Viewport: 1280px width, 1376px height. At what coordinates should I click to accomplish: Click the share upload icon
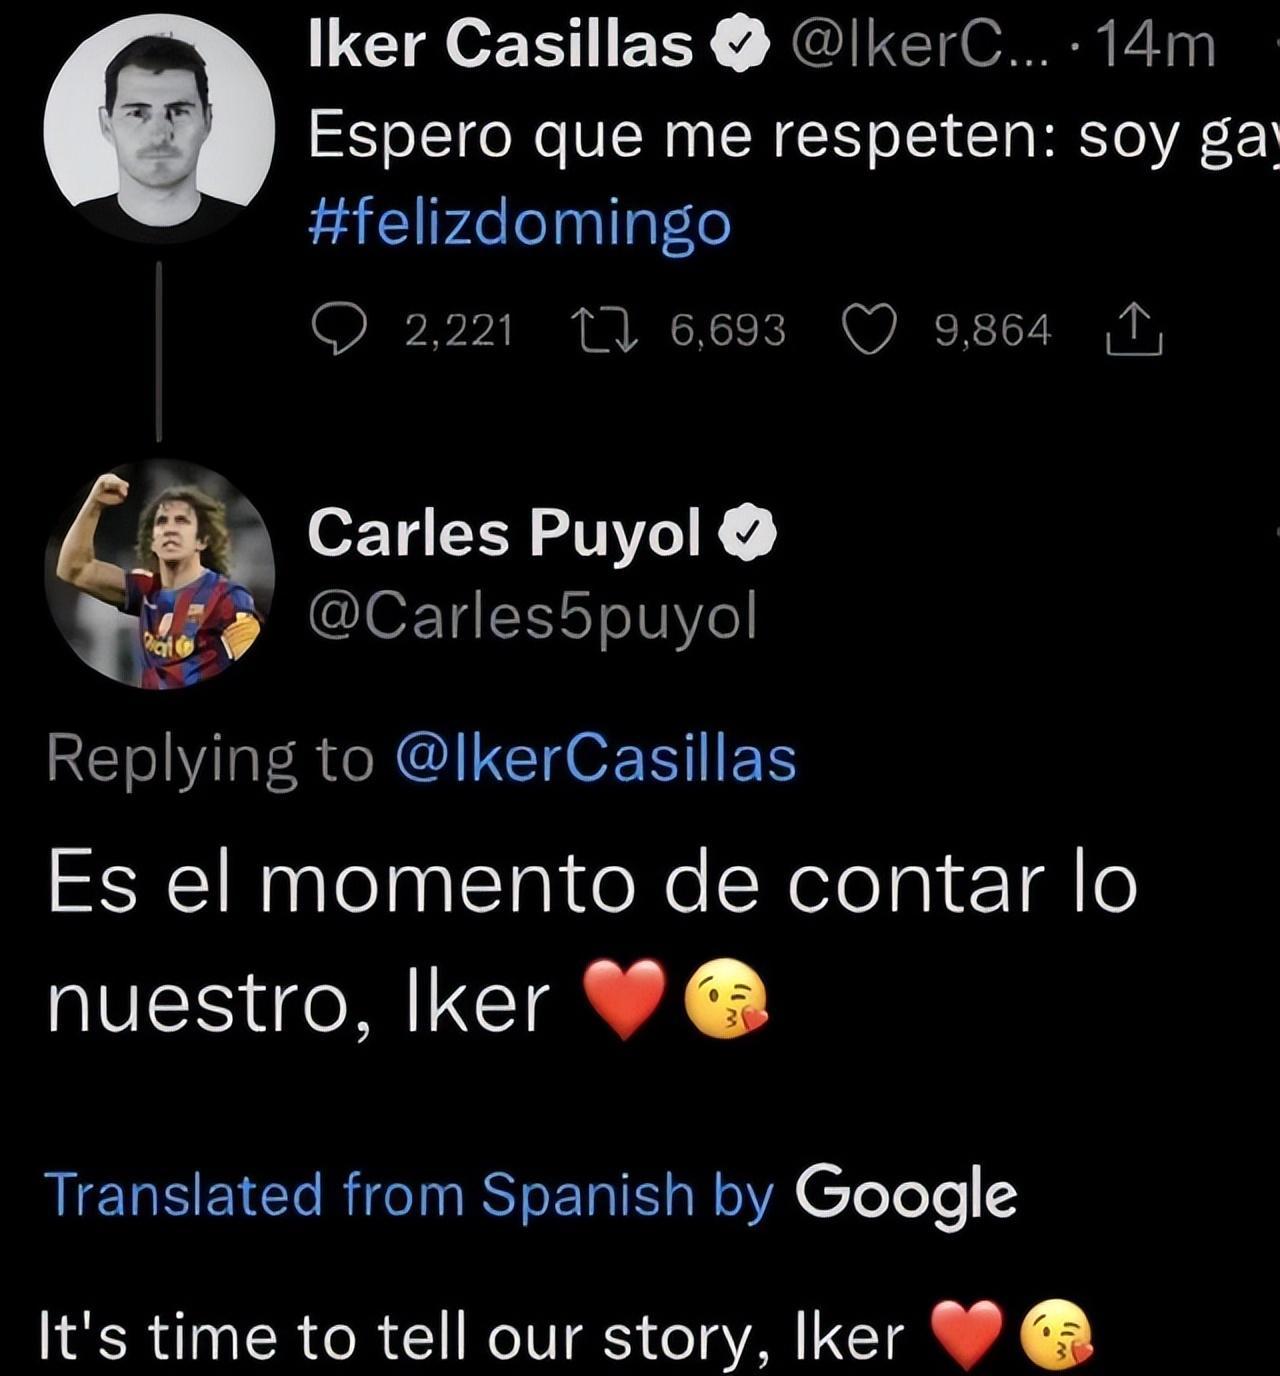(1134, 331)
